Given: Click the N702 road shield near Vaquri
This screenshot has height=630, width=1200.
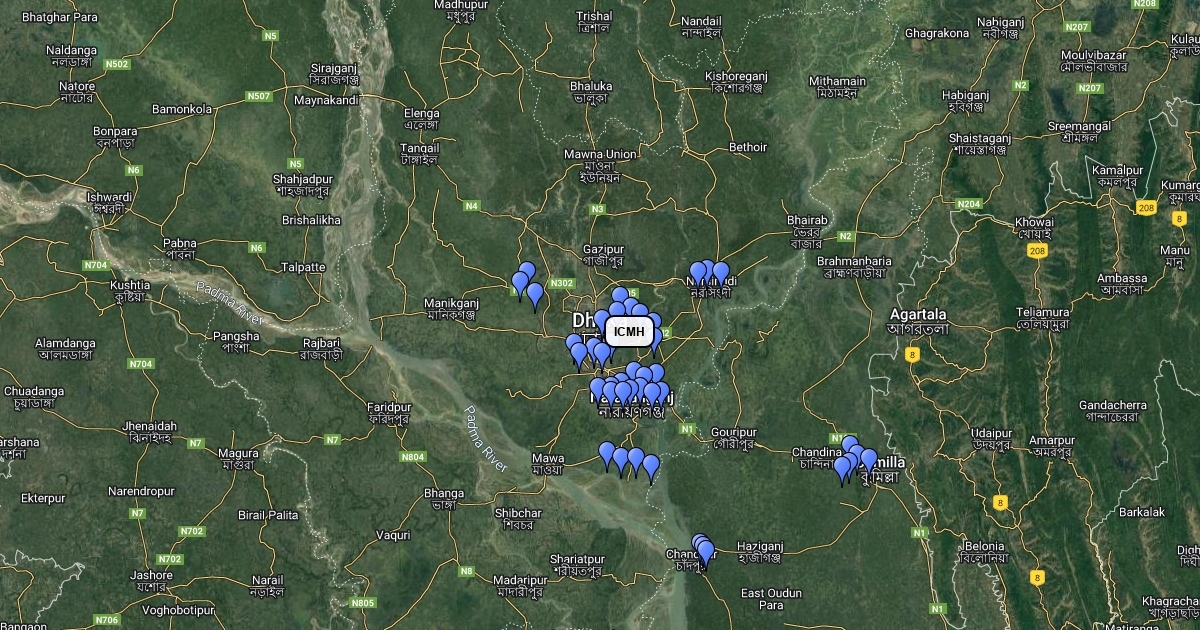Looking at the screenshot, I should point(192,531).
